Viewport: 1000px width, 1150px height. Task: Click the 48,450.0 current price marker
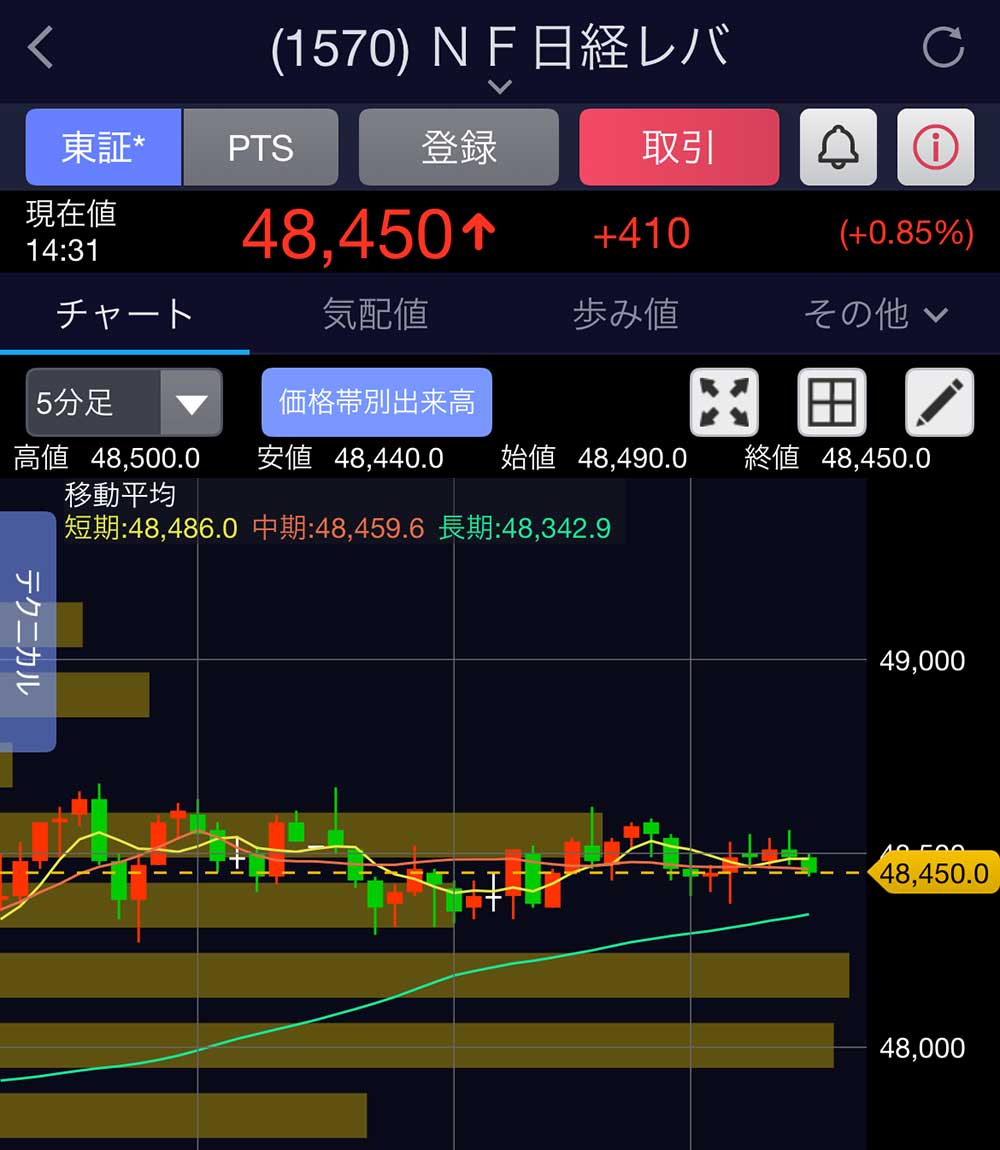tap(934, 873)
